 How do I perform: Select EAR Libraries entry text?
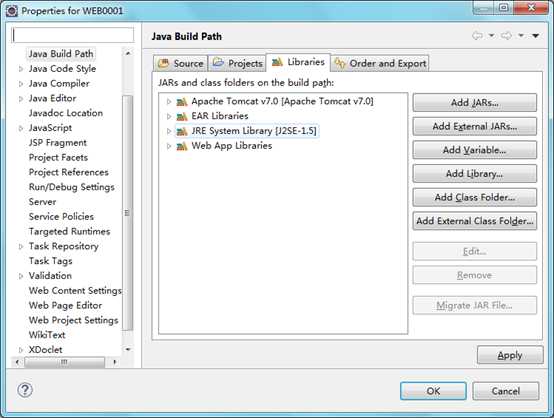(x=220, y=116)
